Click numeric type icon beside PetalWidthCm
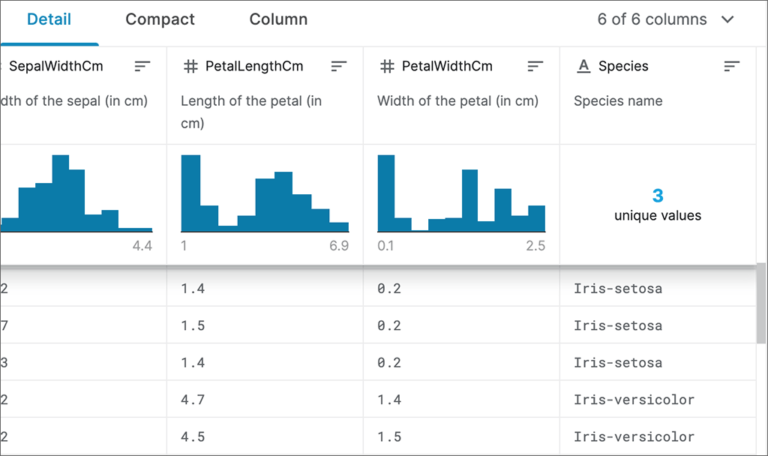Image resolution: width=768 pixels, height=456 pixels. tap(387, 66)
